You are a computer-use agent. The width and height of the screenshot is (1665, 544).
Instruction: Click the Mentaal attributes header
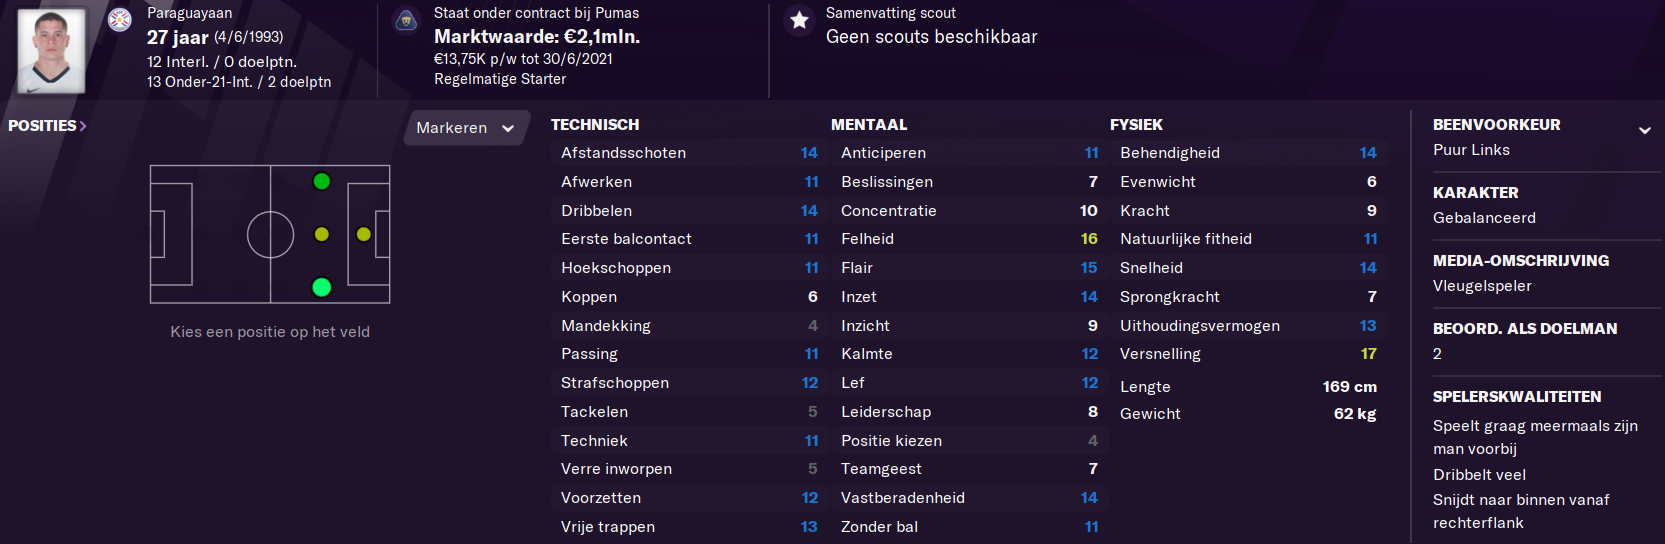click(869, 125)
